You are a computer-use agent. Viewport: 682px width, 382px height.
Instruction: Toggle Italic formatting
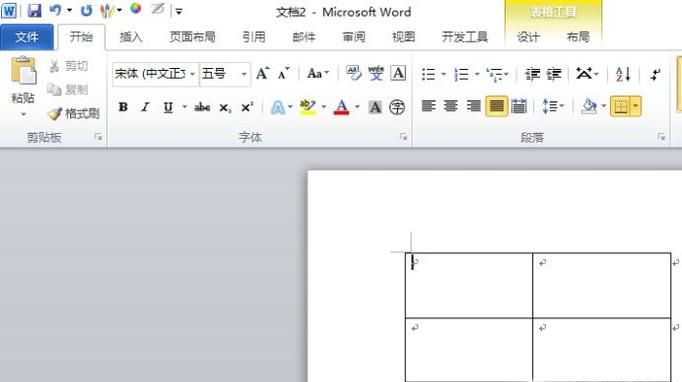tap(145, 107)
